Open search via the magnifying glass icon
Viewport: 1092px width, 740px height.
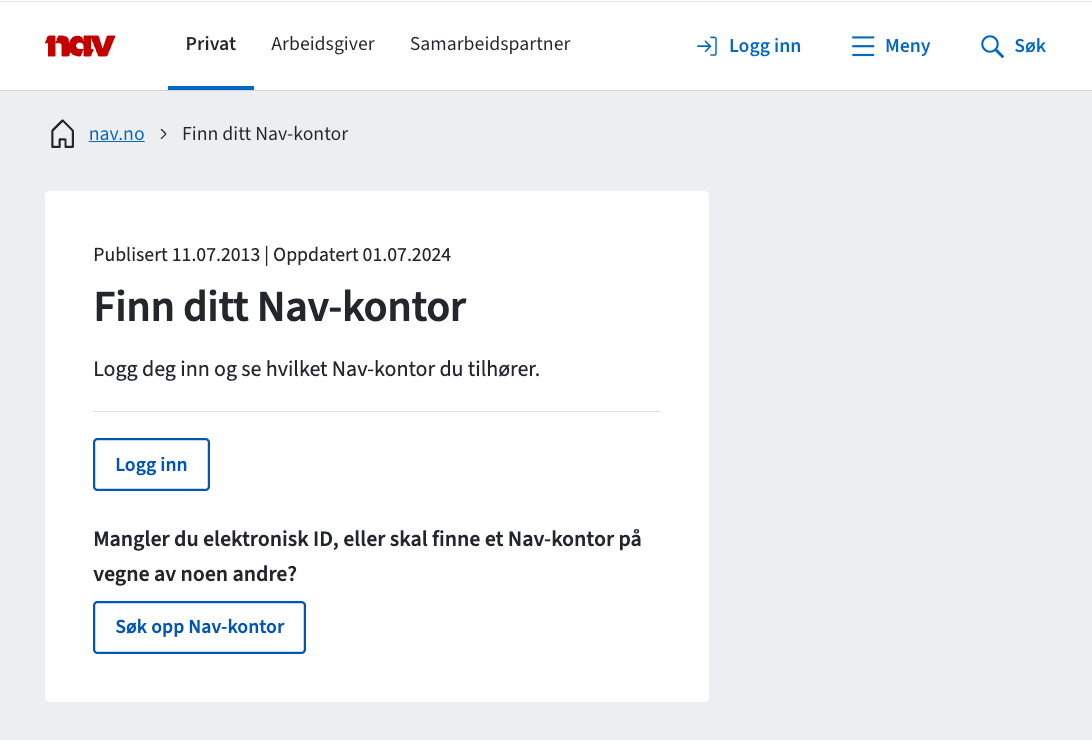[x=991, y=45]
